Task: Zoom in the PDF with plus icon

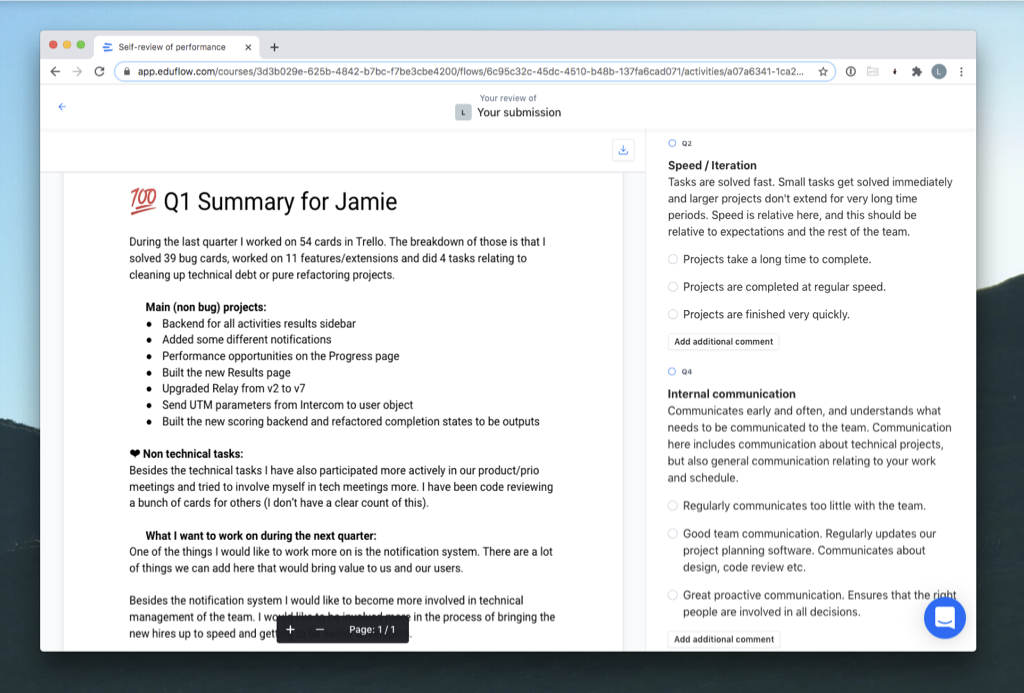Action: (x=291, y=630)
